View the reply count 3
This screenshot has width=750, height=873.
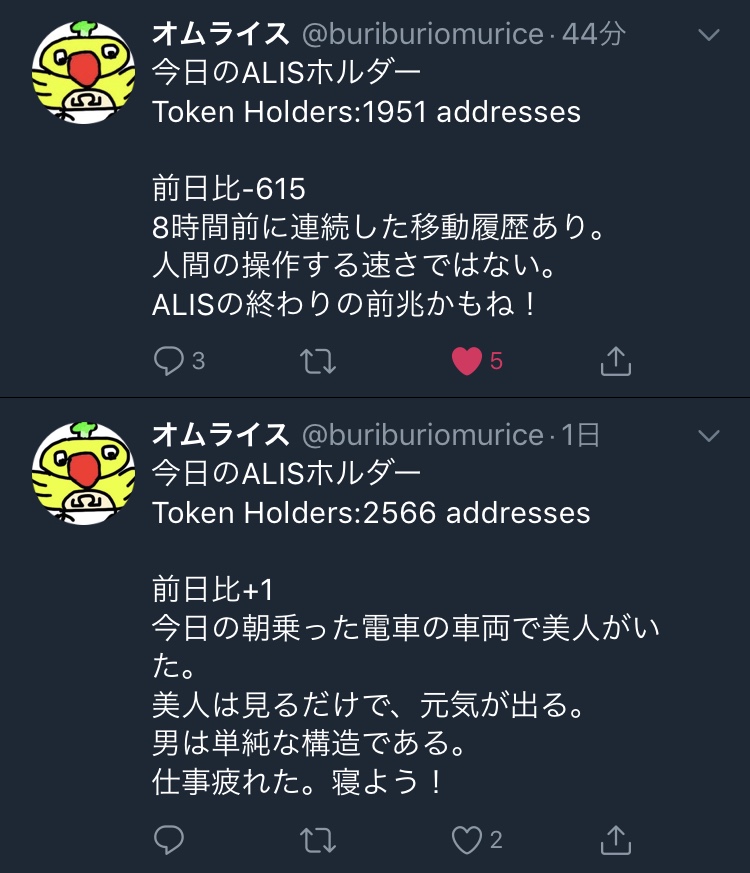click(199, 361)
